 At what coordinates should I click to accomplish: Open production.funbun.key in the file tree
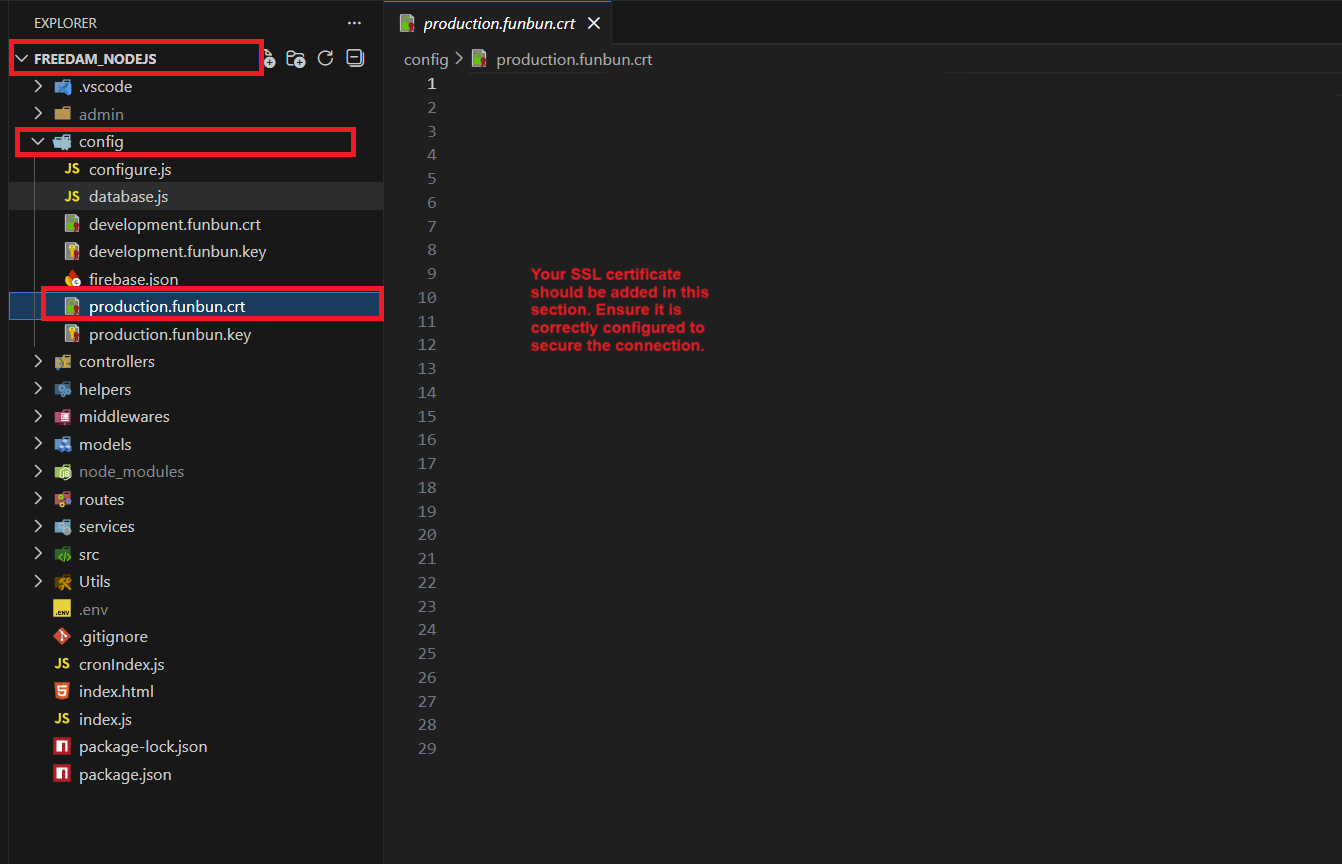[169, 335]
